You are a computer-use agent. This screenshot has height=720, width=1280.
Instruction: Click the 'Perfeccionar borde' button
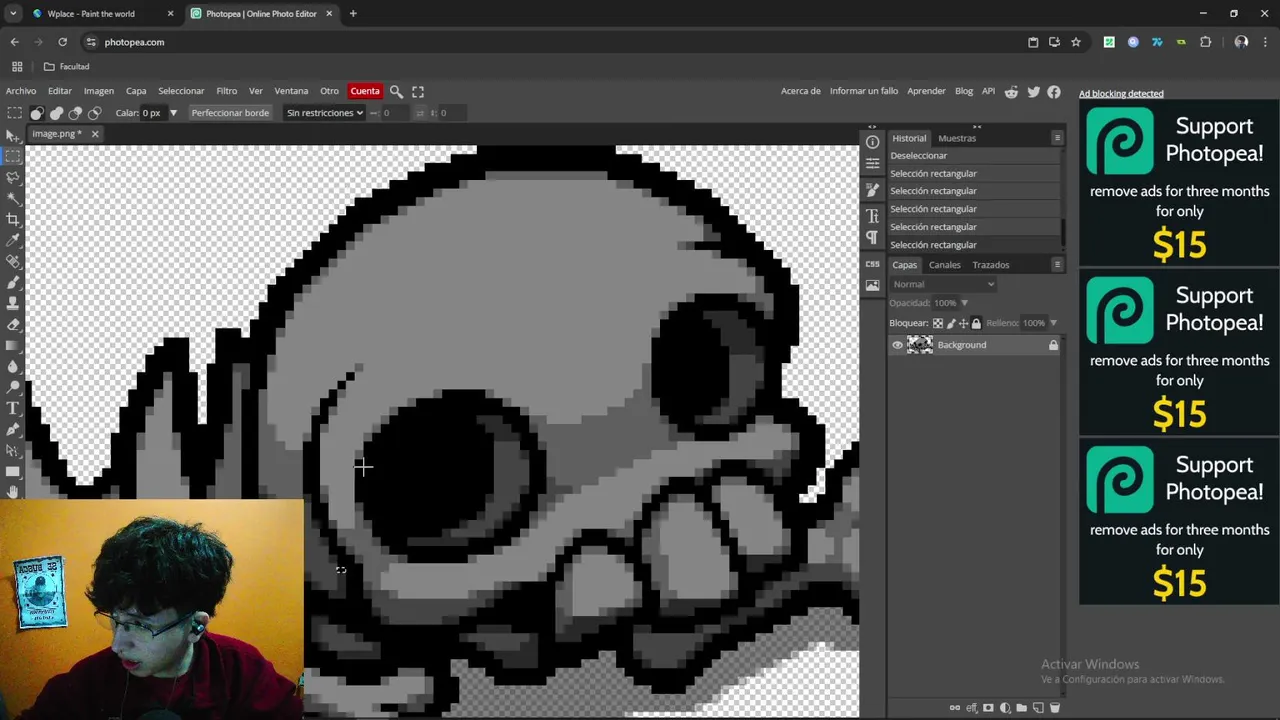230,113
